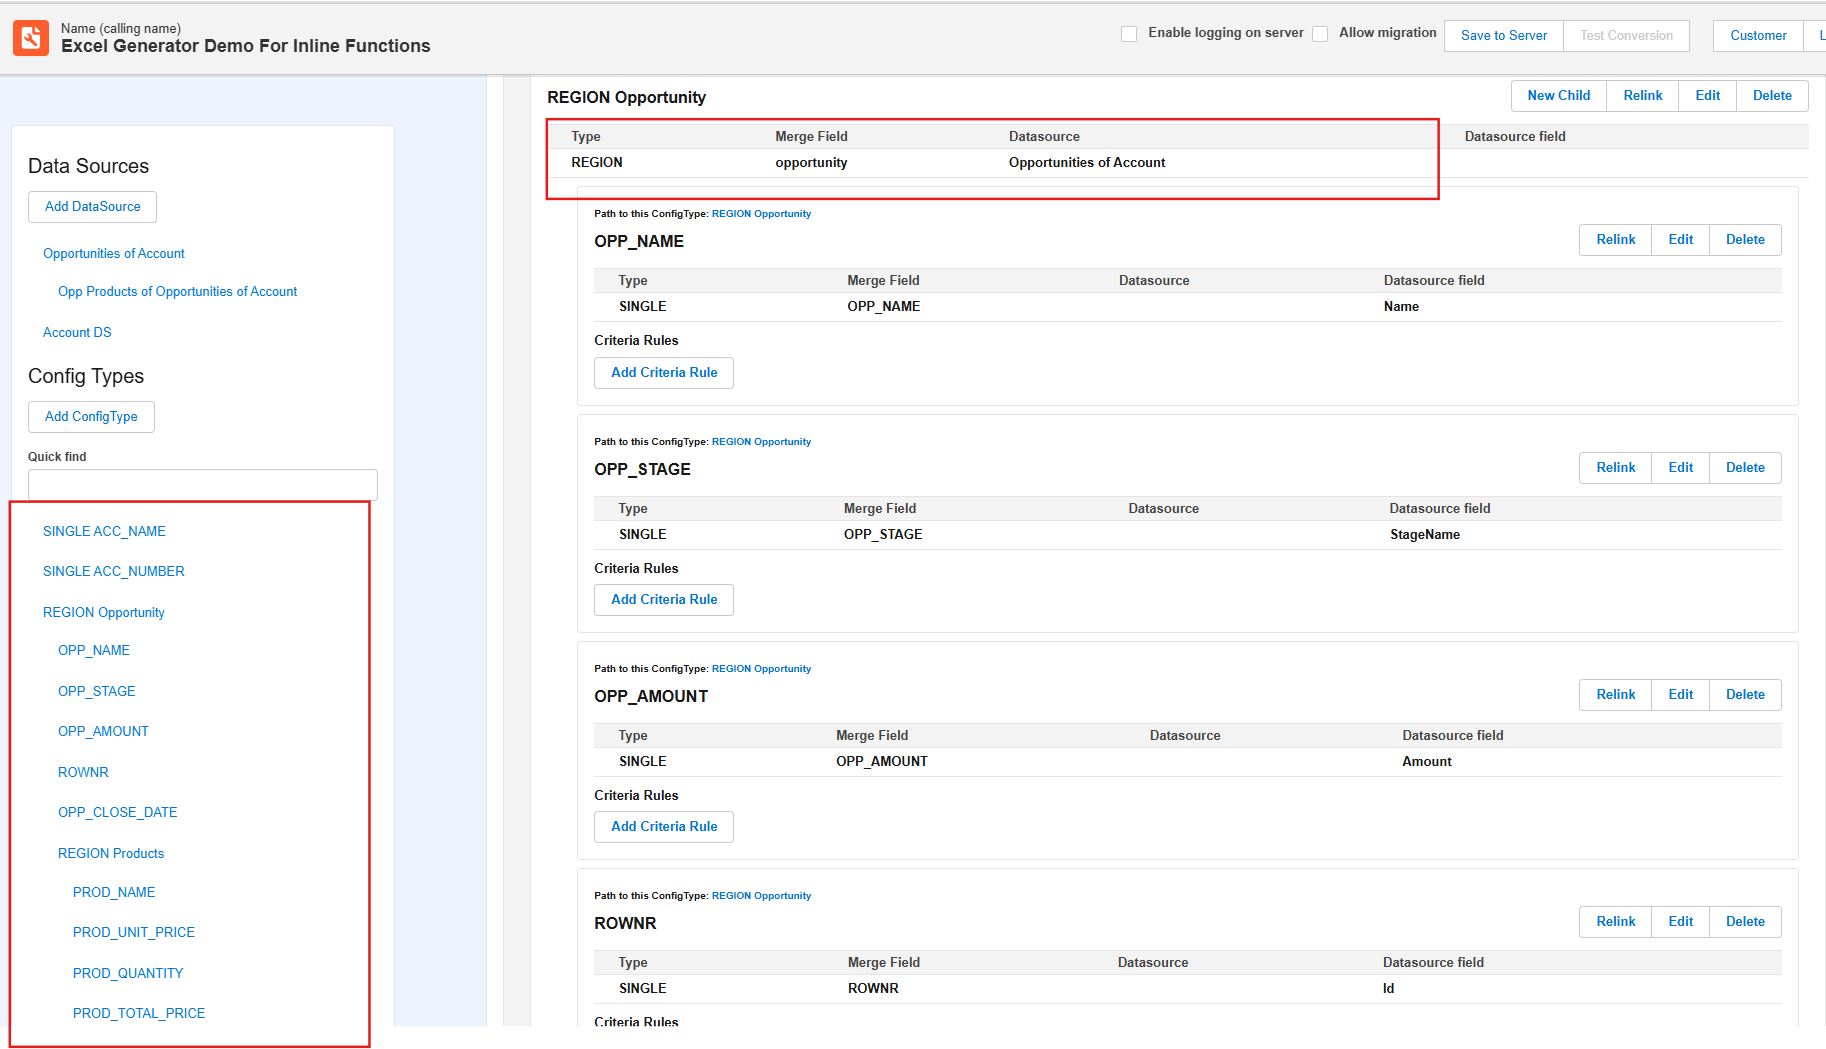Viewport: 1826px width, 1049px height.
Task: Toggle the Allow migration checkbox
Action: click(x=1320, y=34)
